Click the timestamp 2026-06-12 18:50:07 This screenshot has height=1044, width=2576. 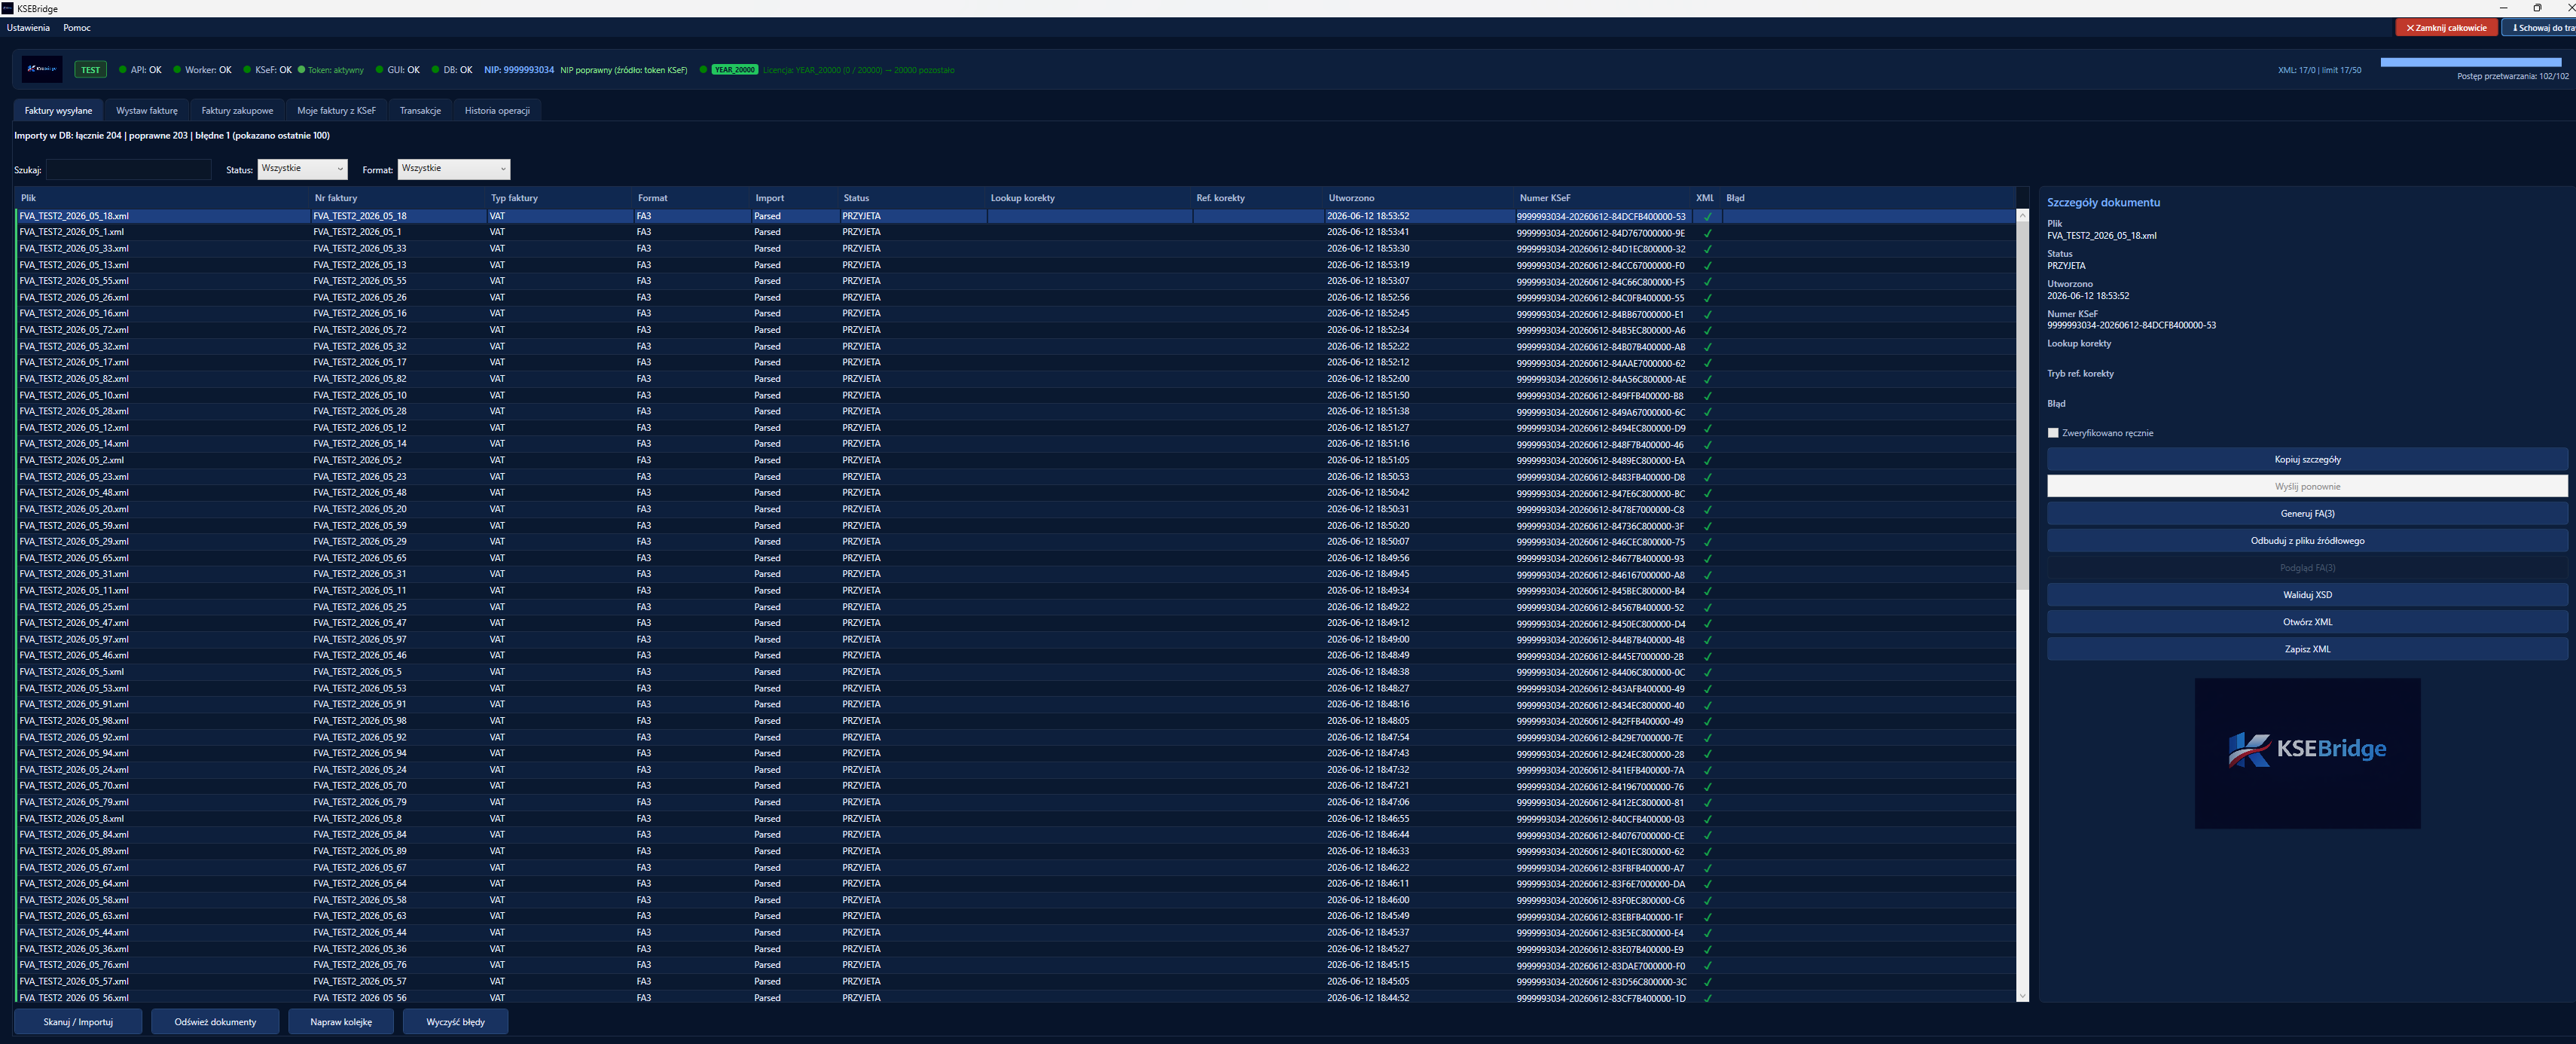[x=1367, y=542]
